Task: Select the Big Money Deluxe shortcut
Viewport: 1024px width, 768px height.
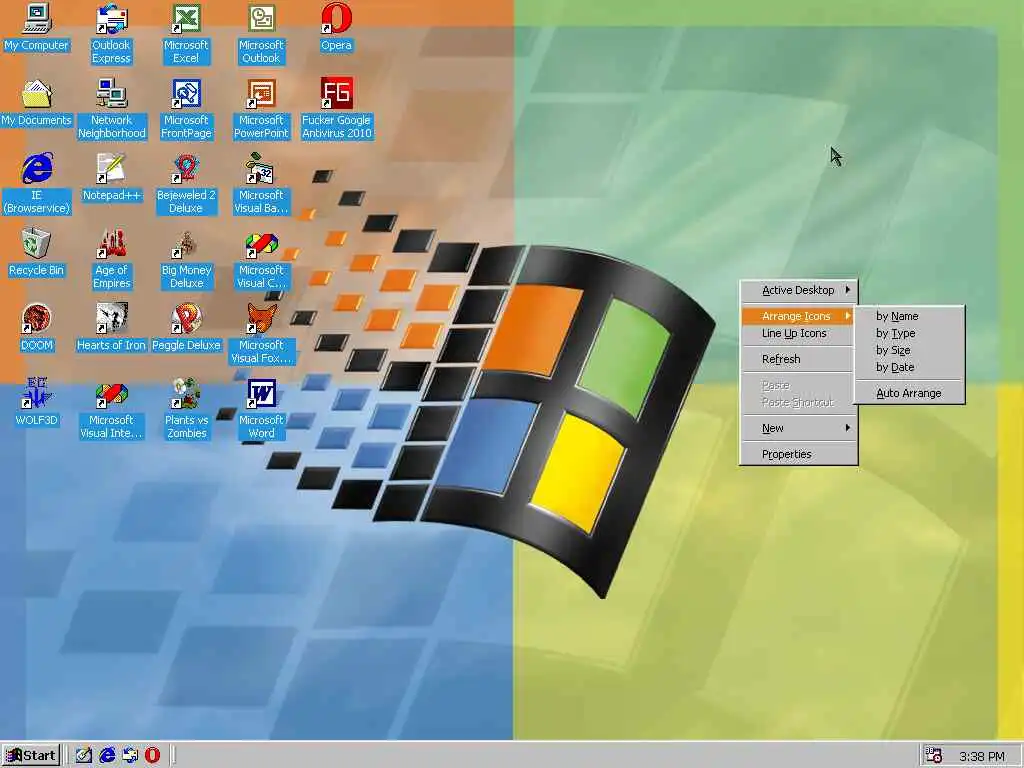Action: [x=186, y=259]
